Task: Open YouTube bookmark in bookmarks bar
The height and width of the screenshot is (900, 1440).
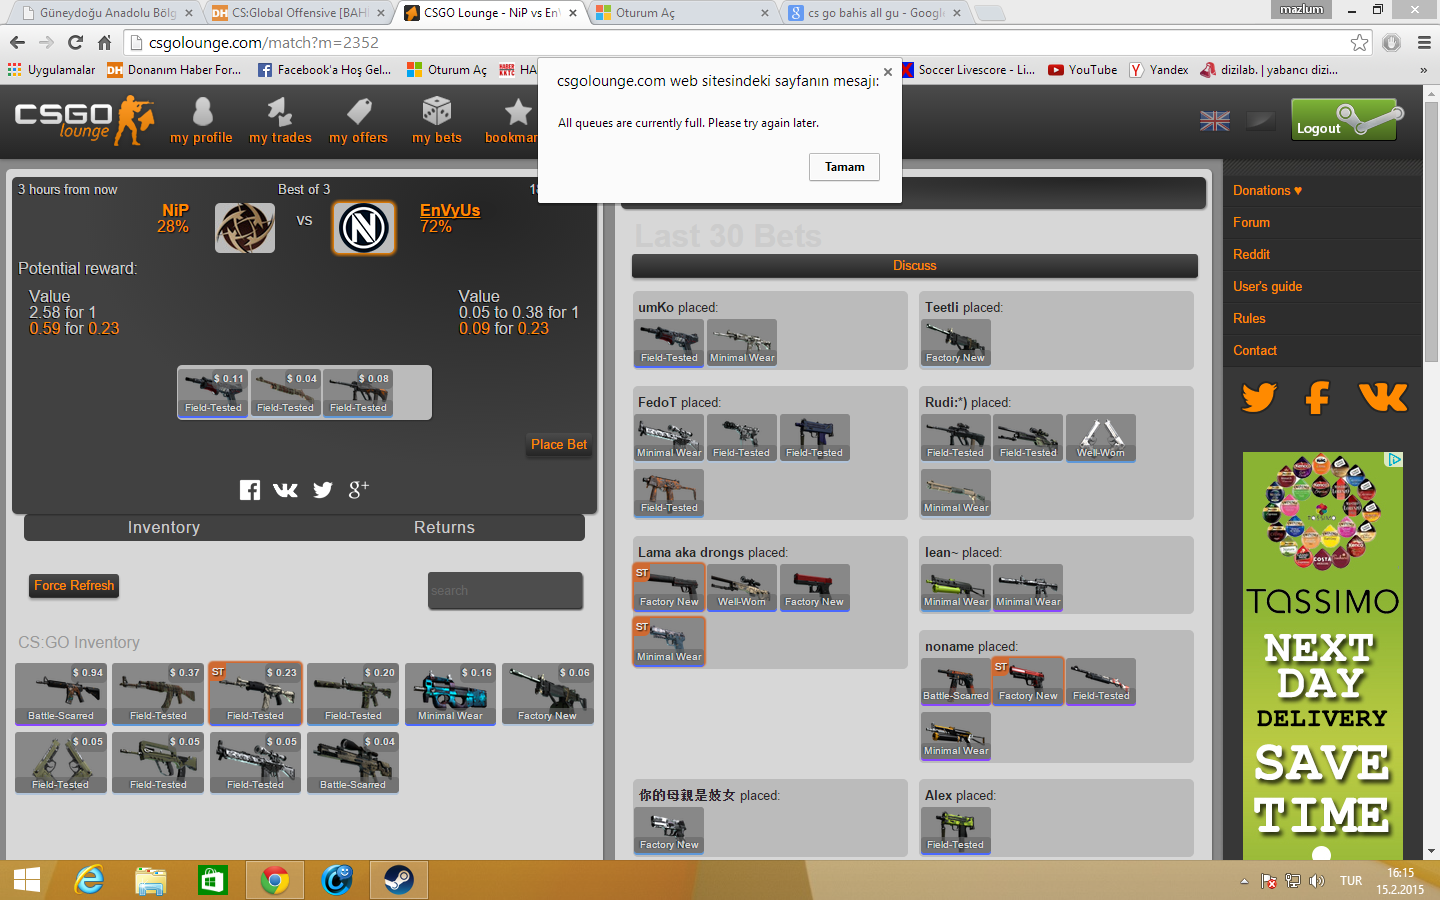Action: point(1083,70)
